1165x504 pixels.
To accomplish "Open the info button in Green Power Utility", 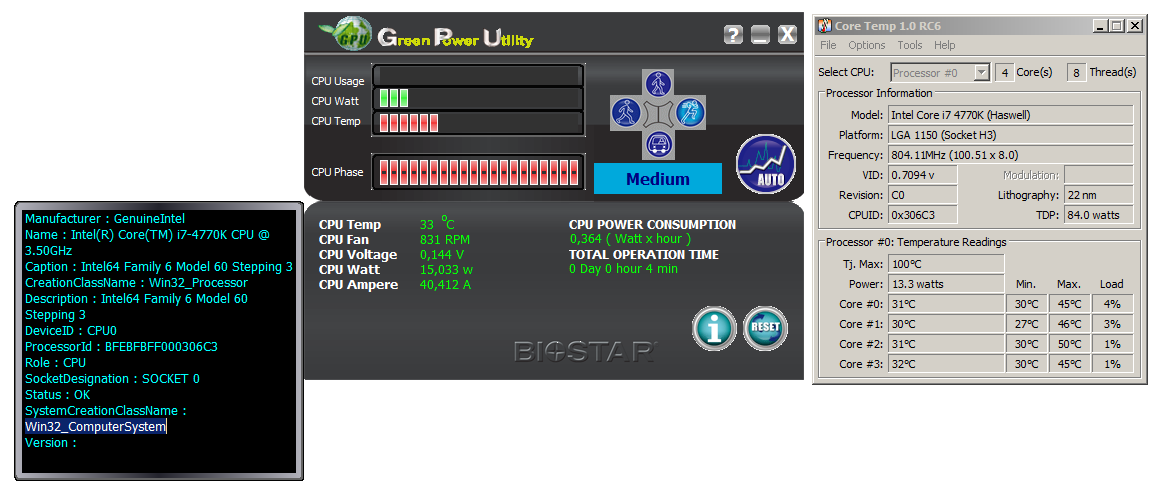I will [x=714, y=328].
